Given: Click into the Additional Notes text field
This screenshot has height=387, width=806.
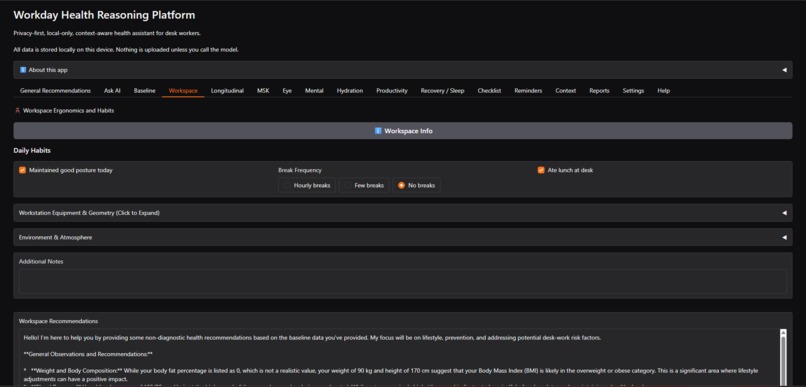Looking at the screenshot, I should click(x=402, y=282).
